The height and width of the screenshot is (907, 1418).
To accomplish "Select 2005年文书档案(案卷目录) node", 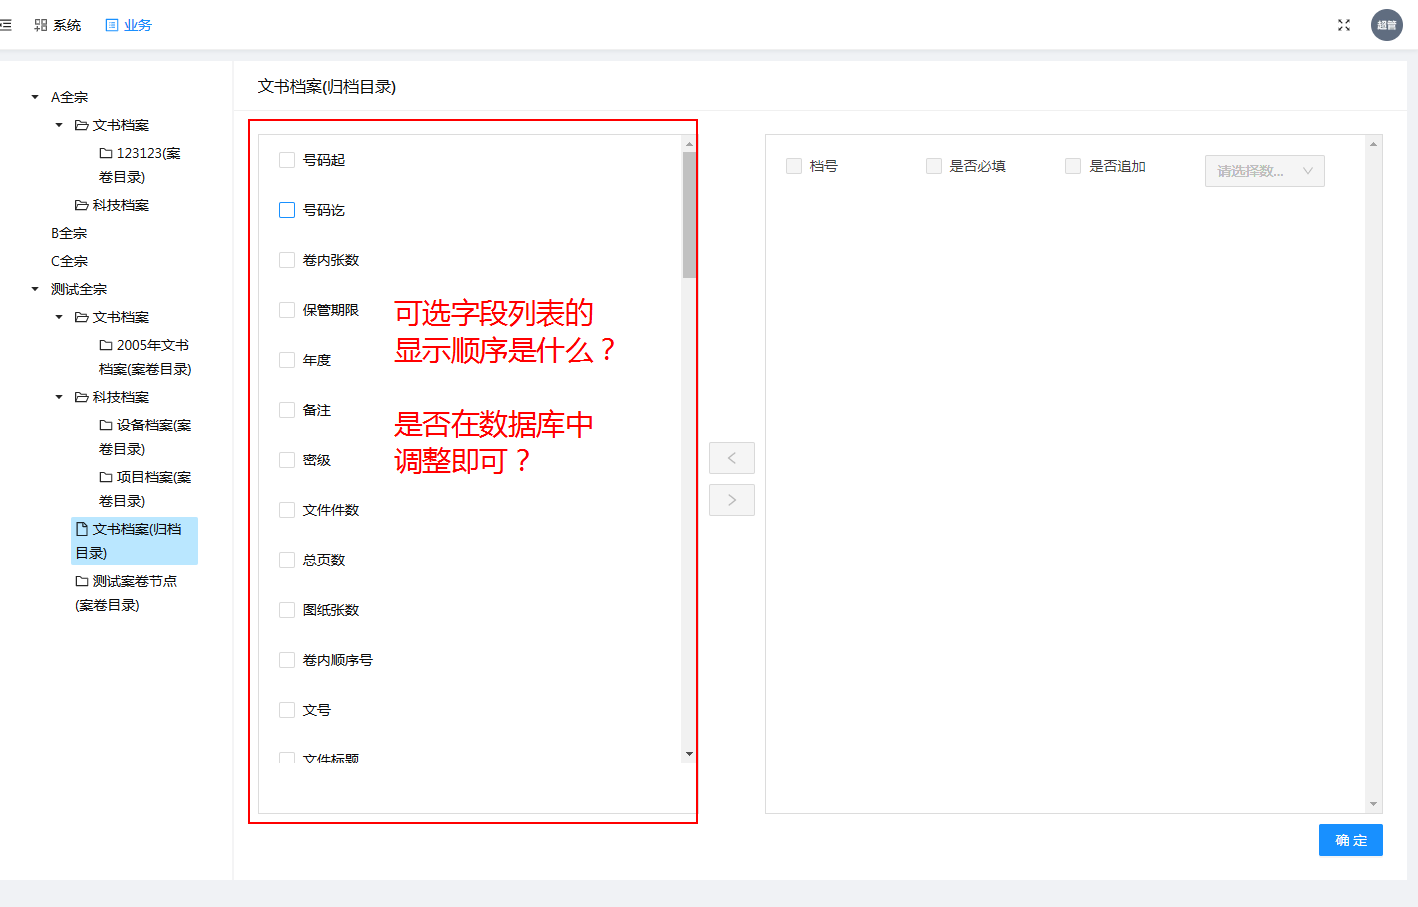I will (145, 357).
